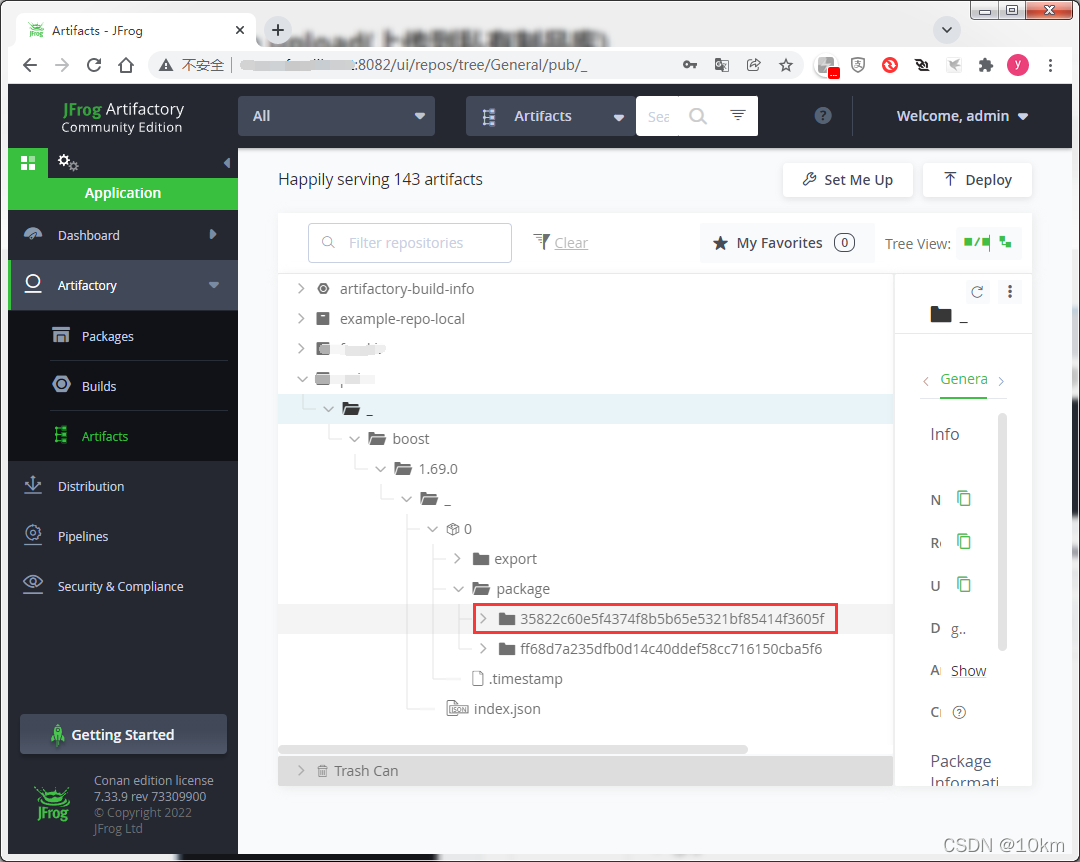Viewport: 1080px width, 862px height.
Task: Switch to simple tree view mode
Action: 1006,243
